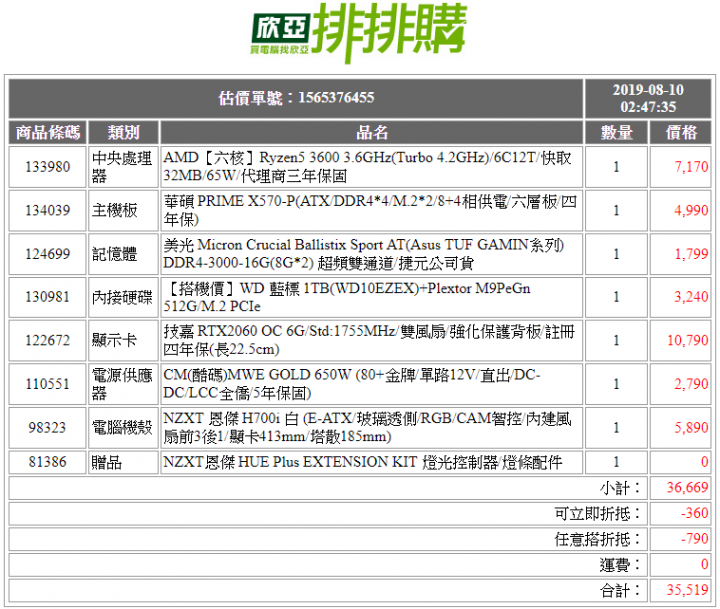Click the 技嘉 RTX2060 OC product name
The height and width of the screenshot is (609, 720).
coord(371,340)
